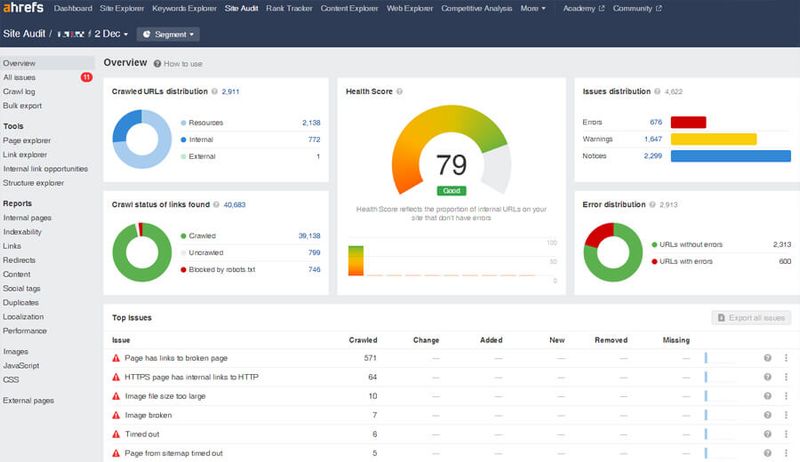This screenshot has height=462, width=800.
Task: Click the Ahrefs logo
Action: (x=23, y=8)
